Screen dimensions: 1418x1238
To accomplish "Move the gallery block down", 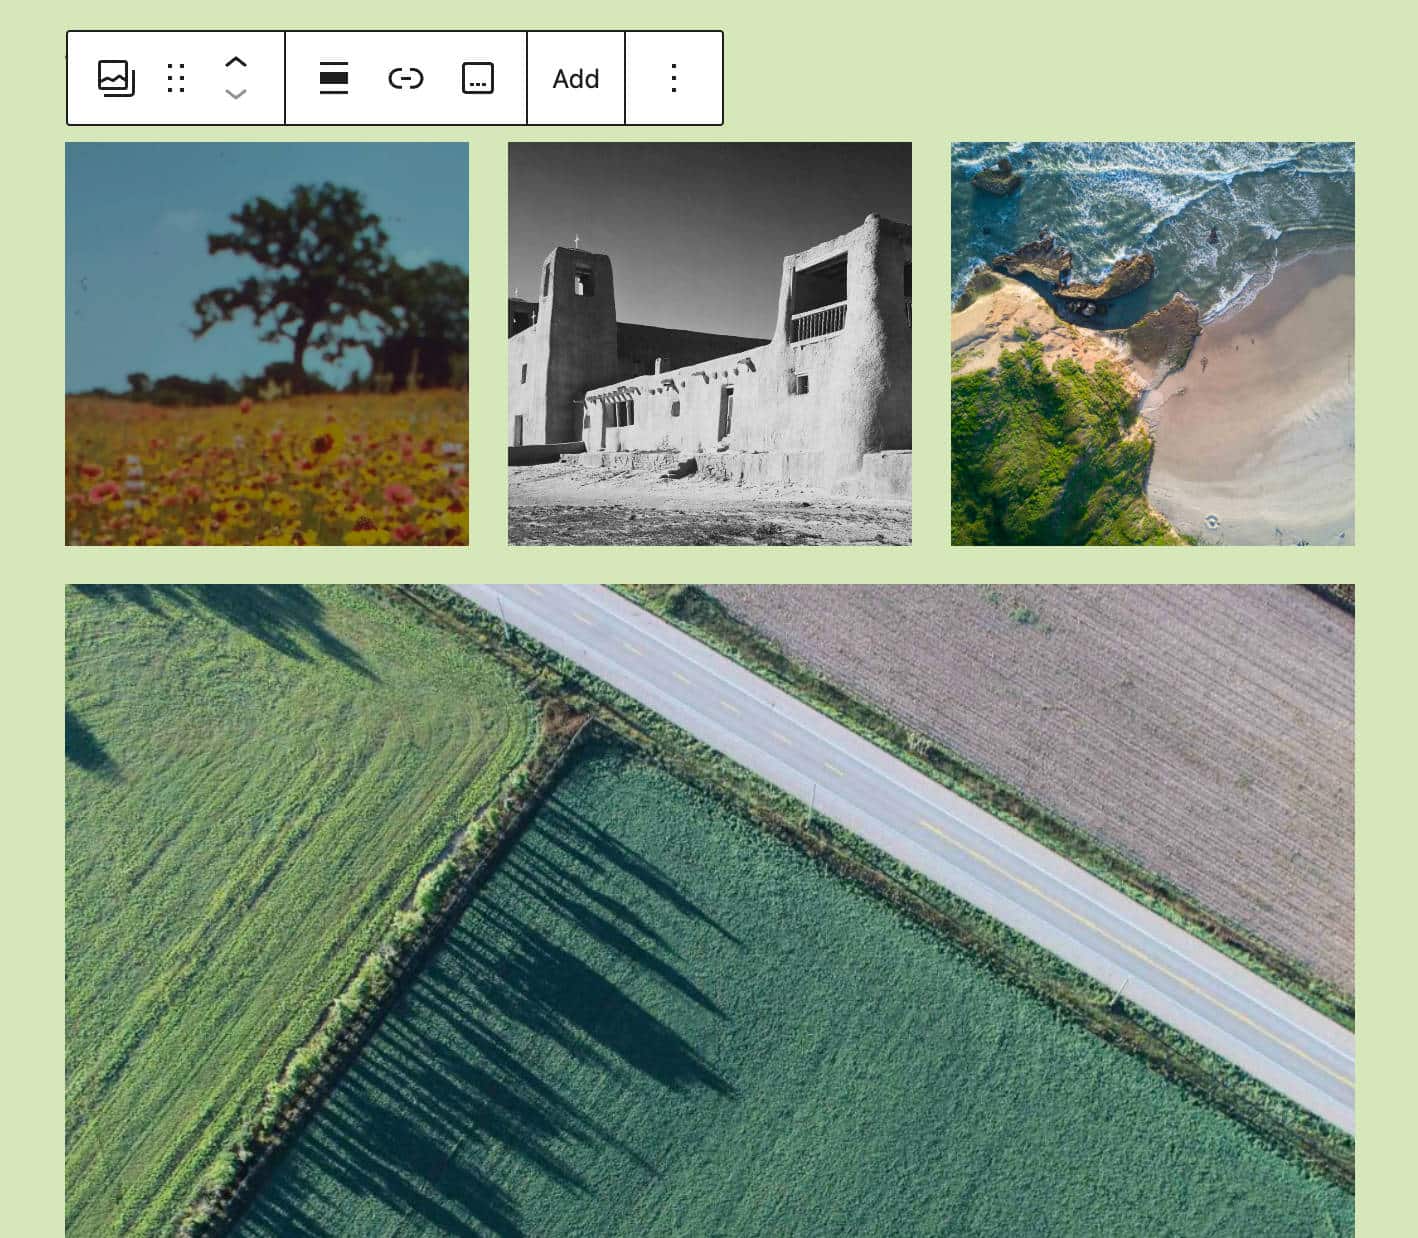I will [x=236, y=95].
